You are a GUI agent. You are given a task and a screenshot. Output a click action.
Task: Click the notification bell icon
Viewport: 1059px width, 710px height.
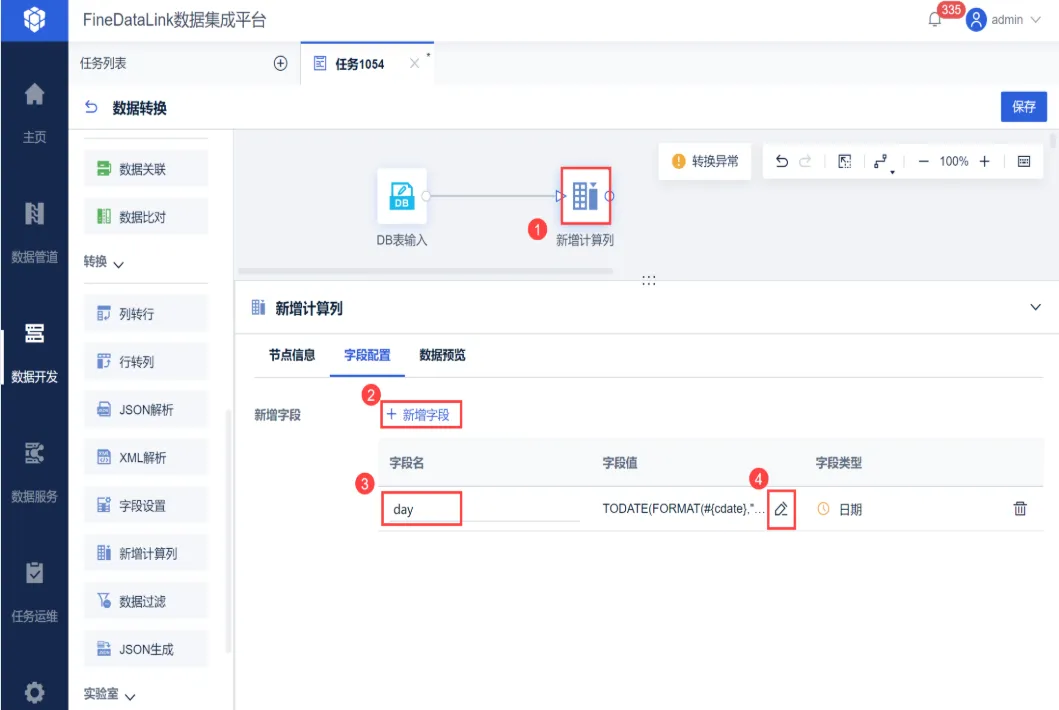[935, 20]
